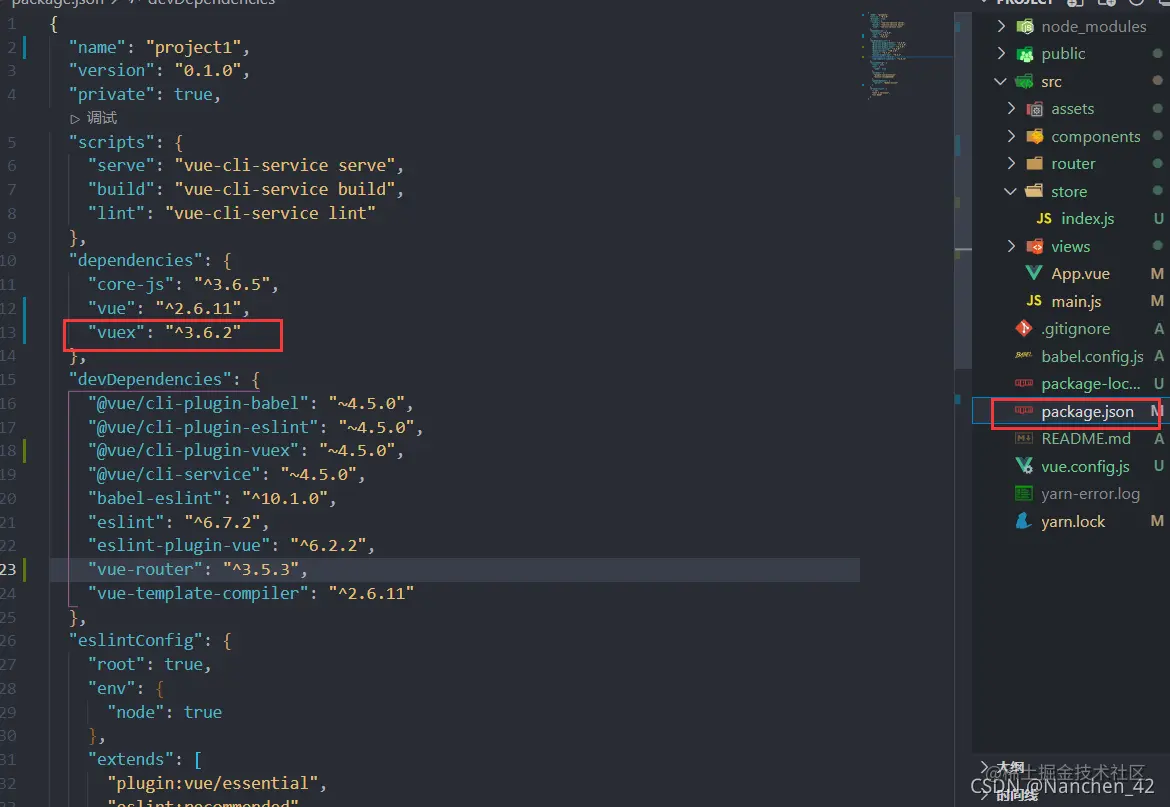Click the Vue icon of vue.config.js
The image size is (1170, 807).
1024,466
